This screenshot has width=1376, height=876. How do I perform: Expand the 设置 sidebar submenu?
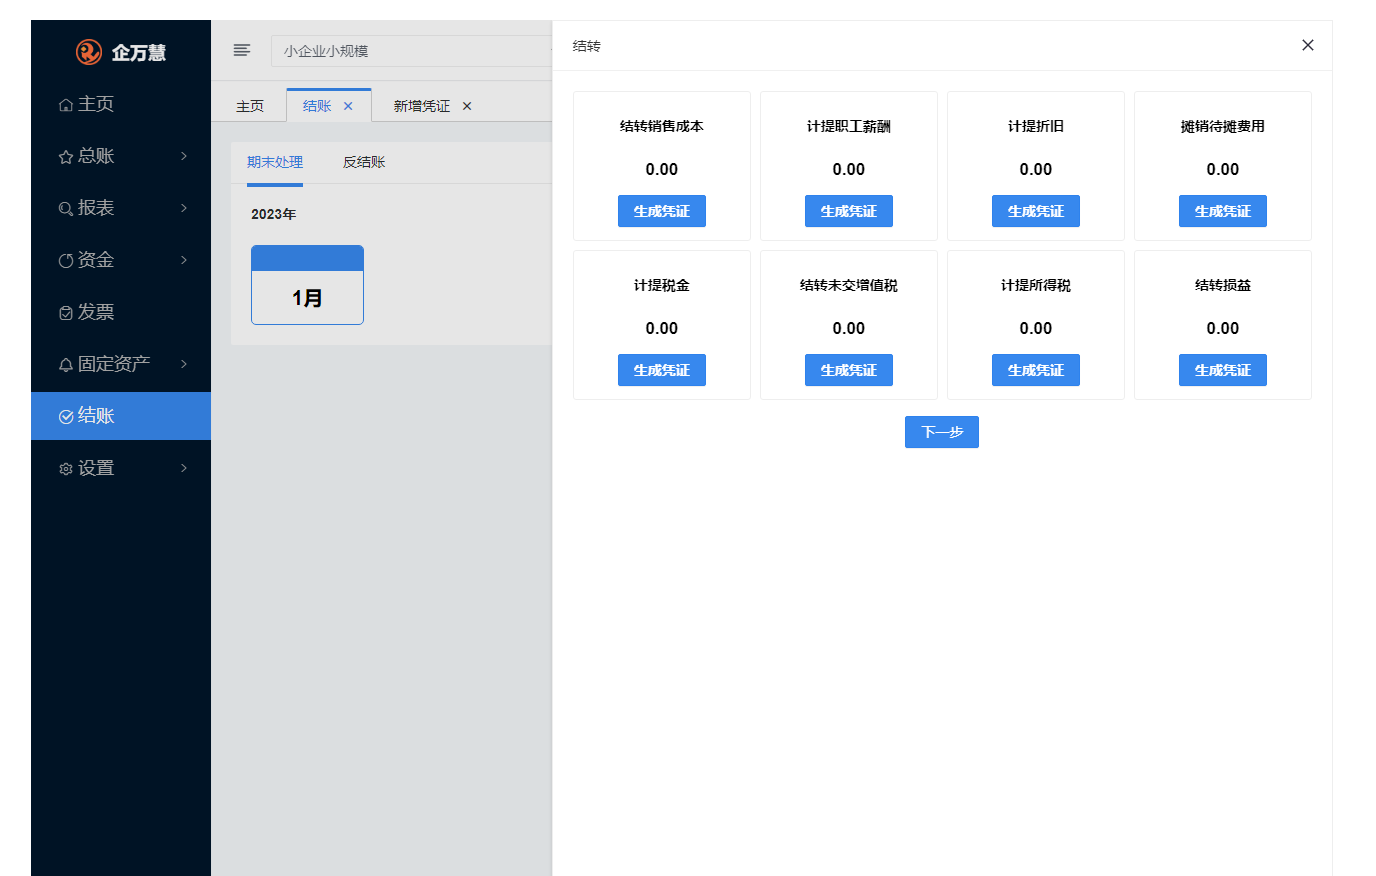(120, 468)
